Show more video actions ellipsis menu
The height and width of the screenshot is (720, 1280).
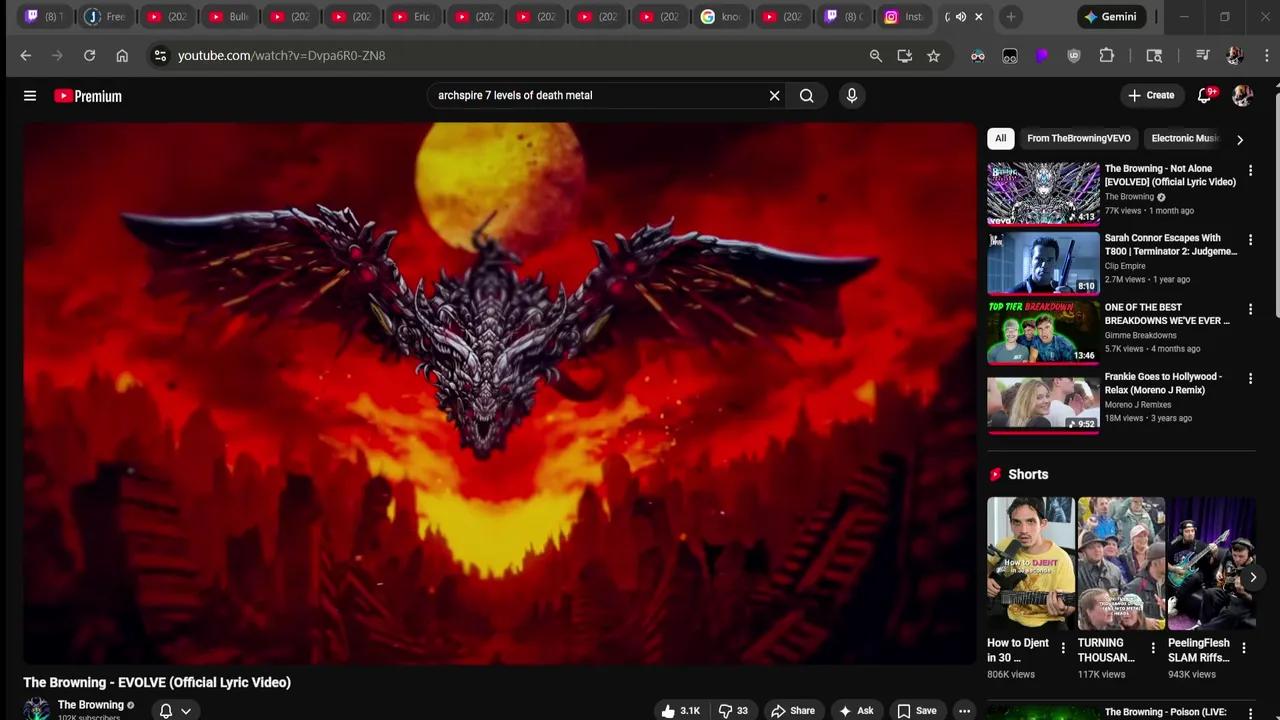964,711
